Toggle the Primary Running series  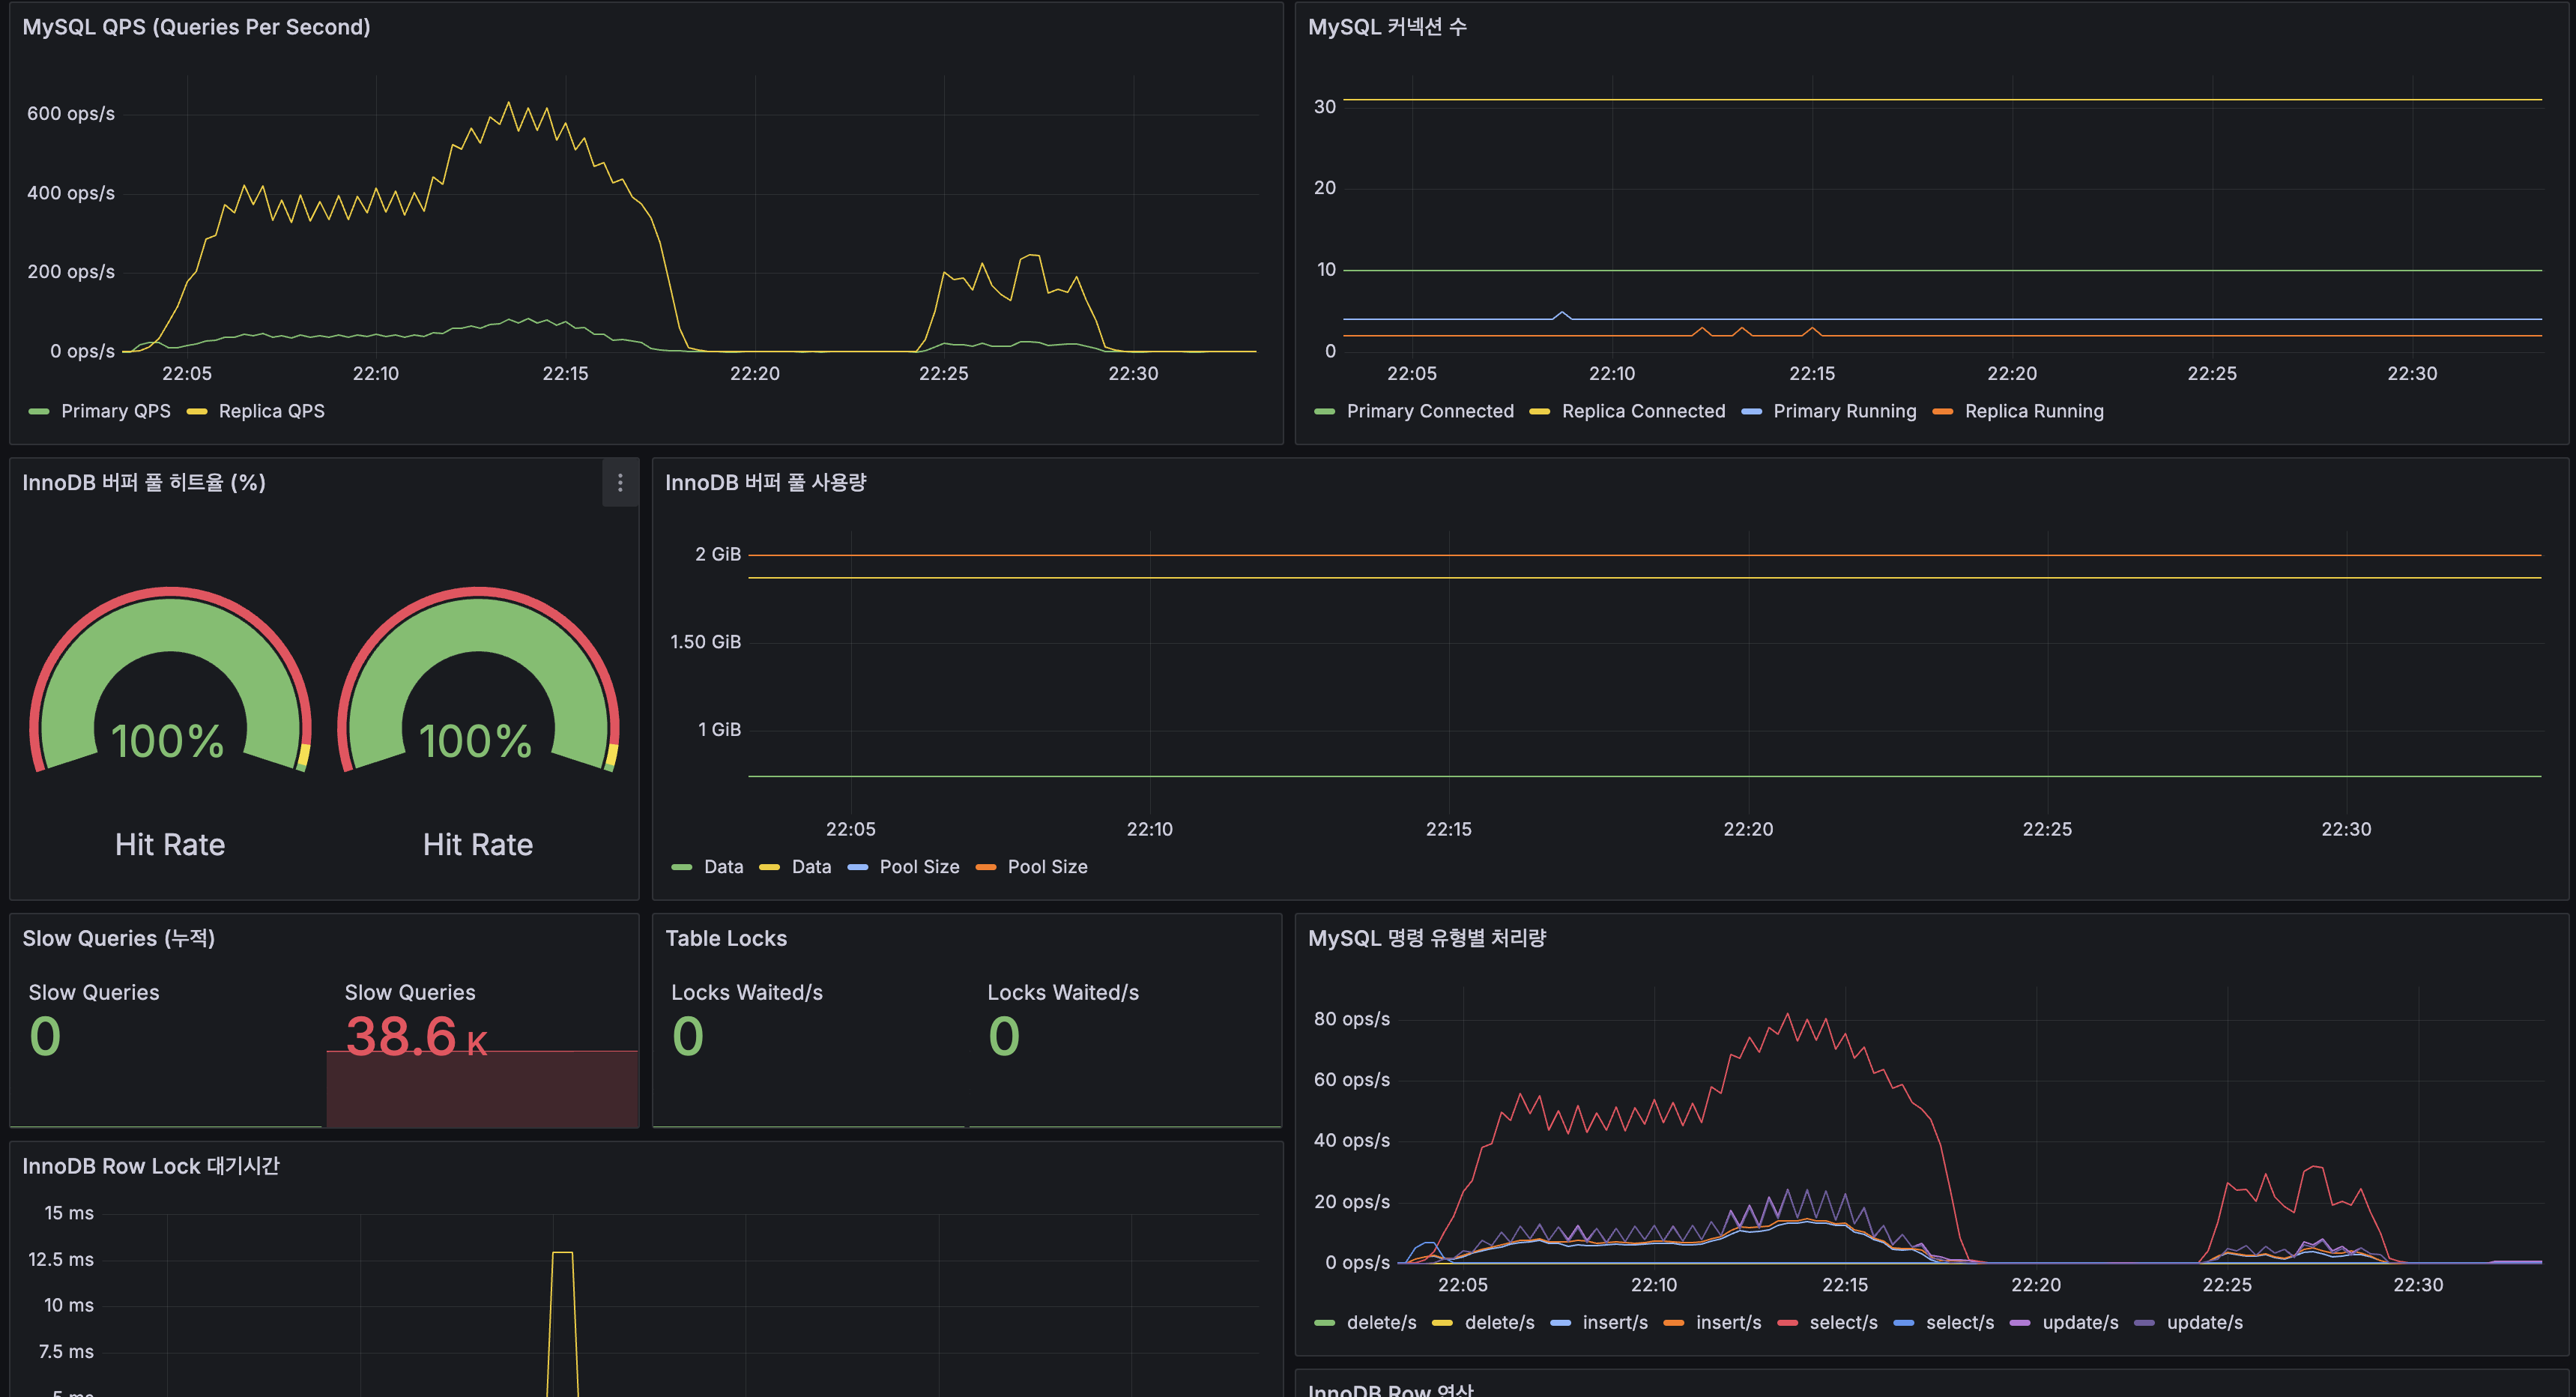(1844, 411)
